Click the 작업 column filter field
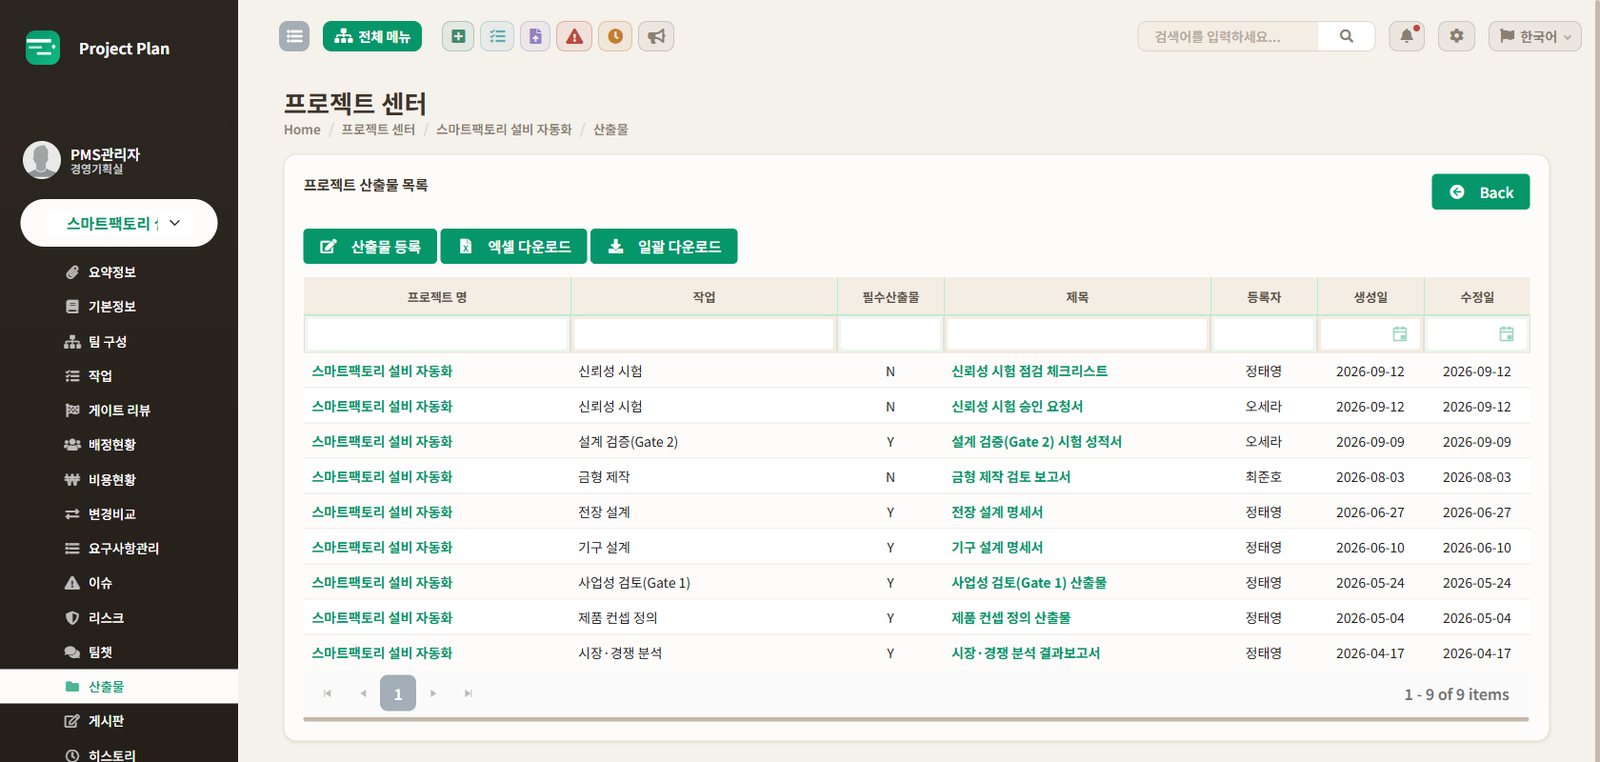 click(704, 334)
